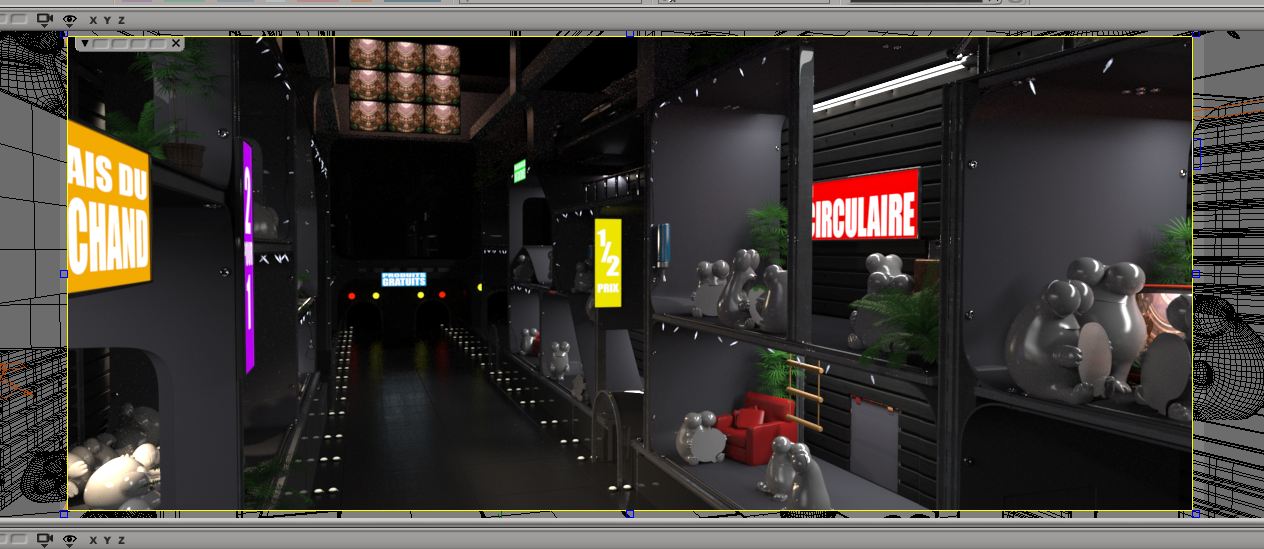Select Y axis view in lower viewport
Screen dimensions: 1264x549
(107, 540)
